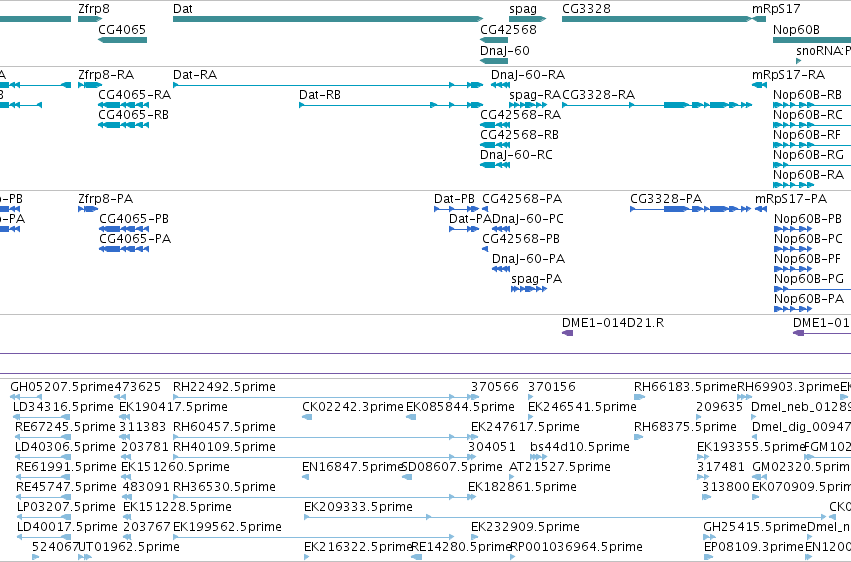Click the Nop60B-RG transcript label

pos(809,155)
